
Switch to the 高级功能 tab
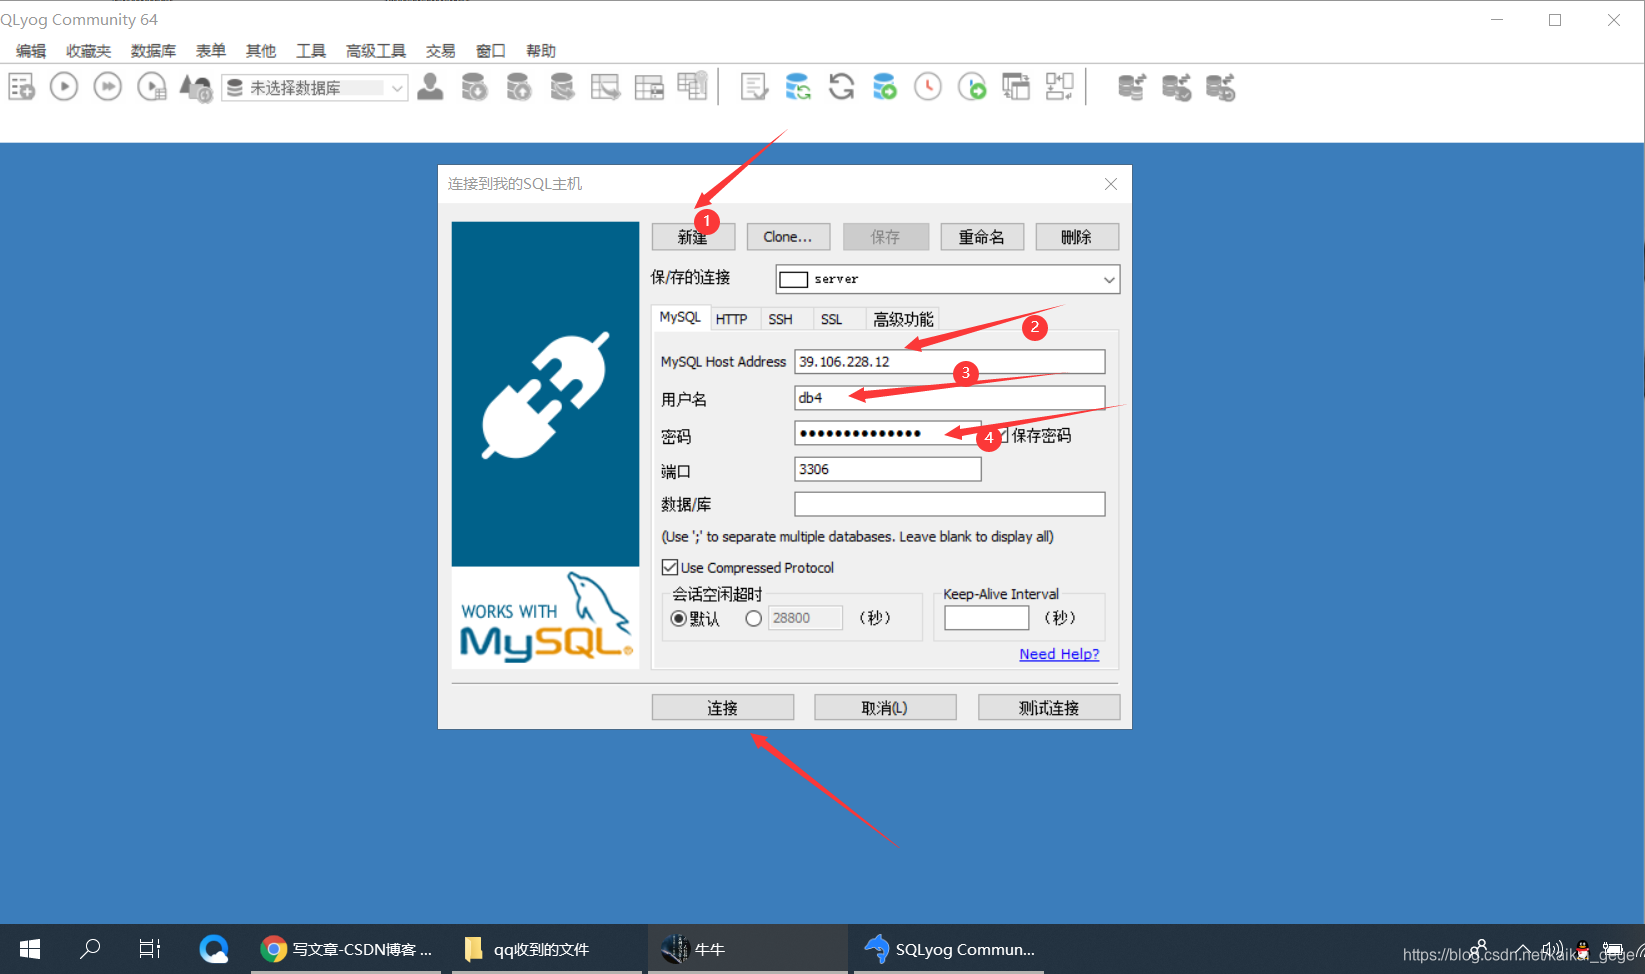(903, 319)
